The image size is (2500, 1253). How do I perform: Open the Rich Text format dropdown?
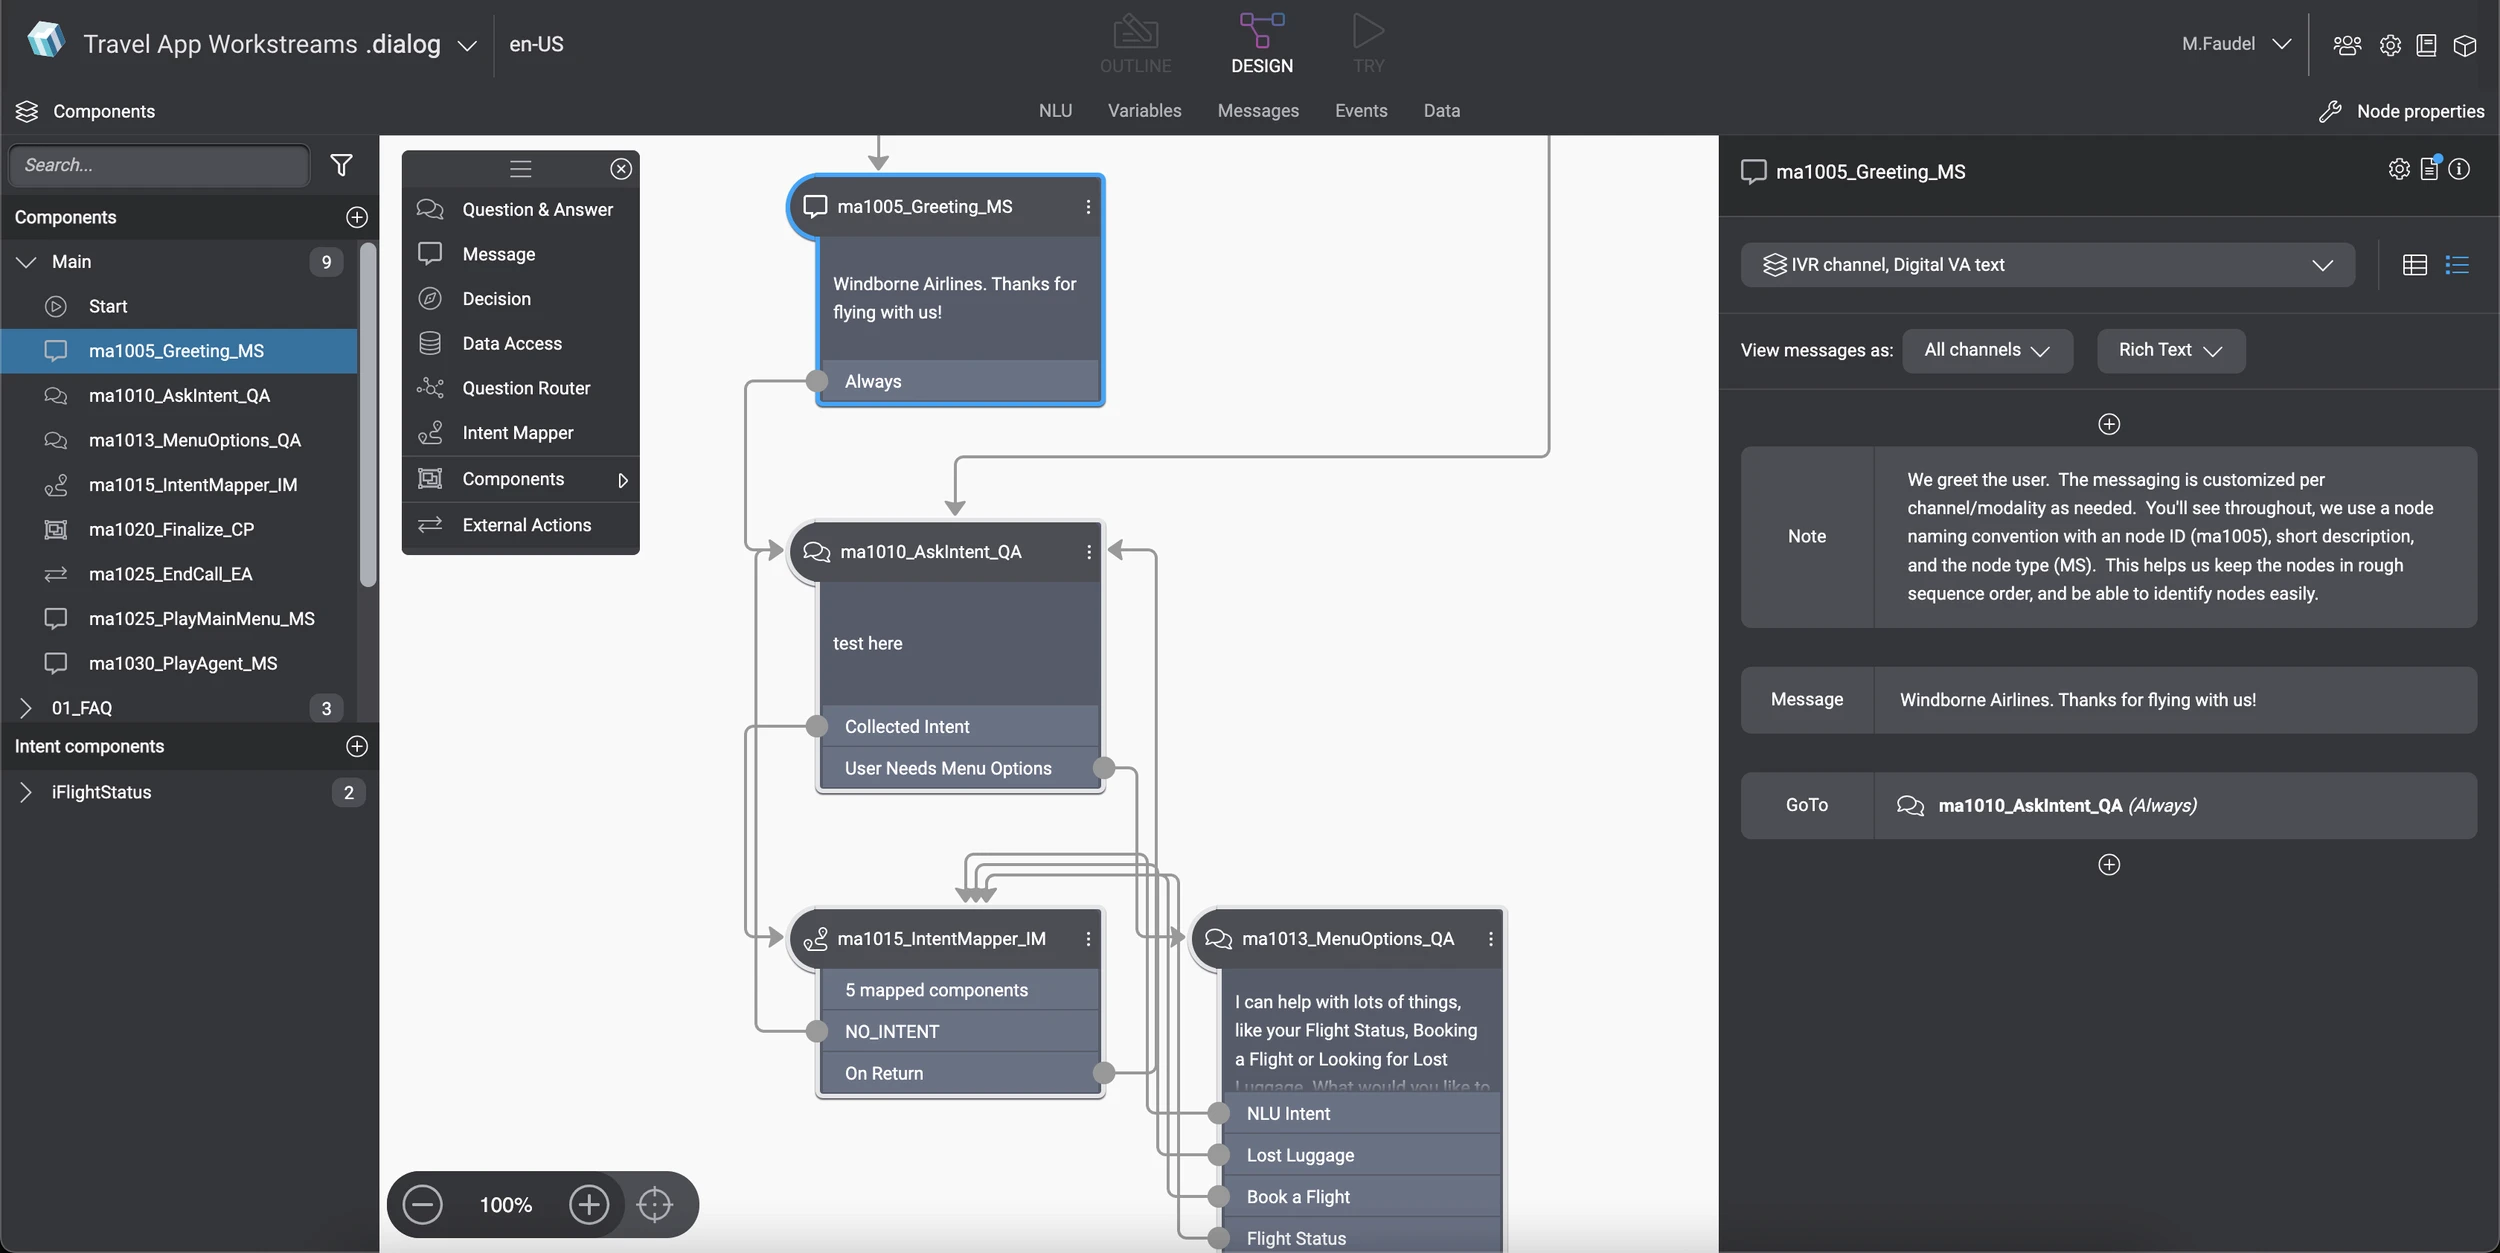click(x=2170, y=350)
